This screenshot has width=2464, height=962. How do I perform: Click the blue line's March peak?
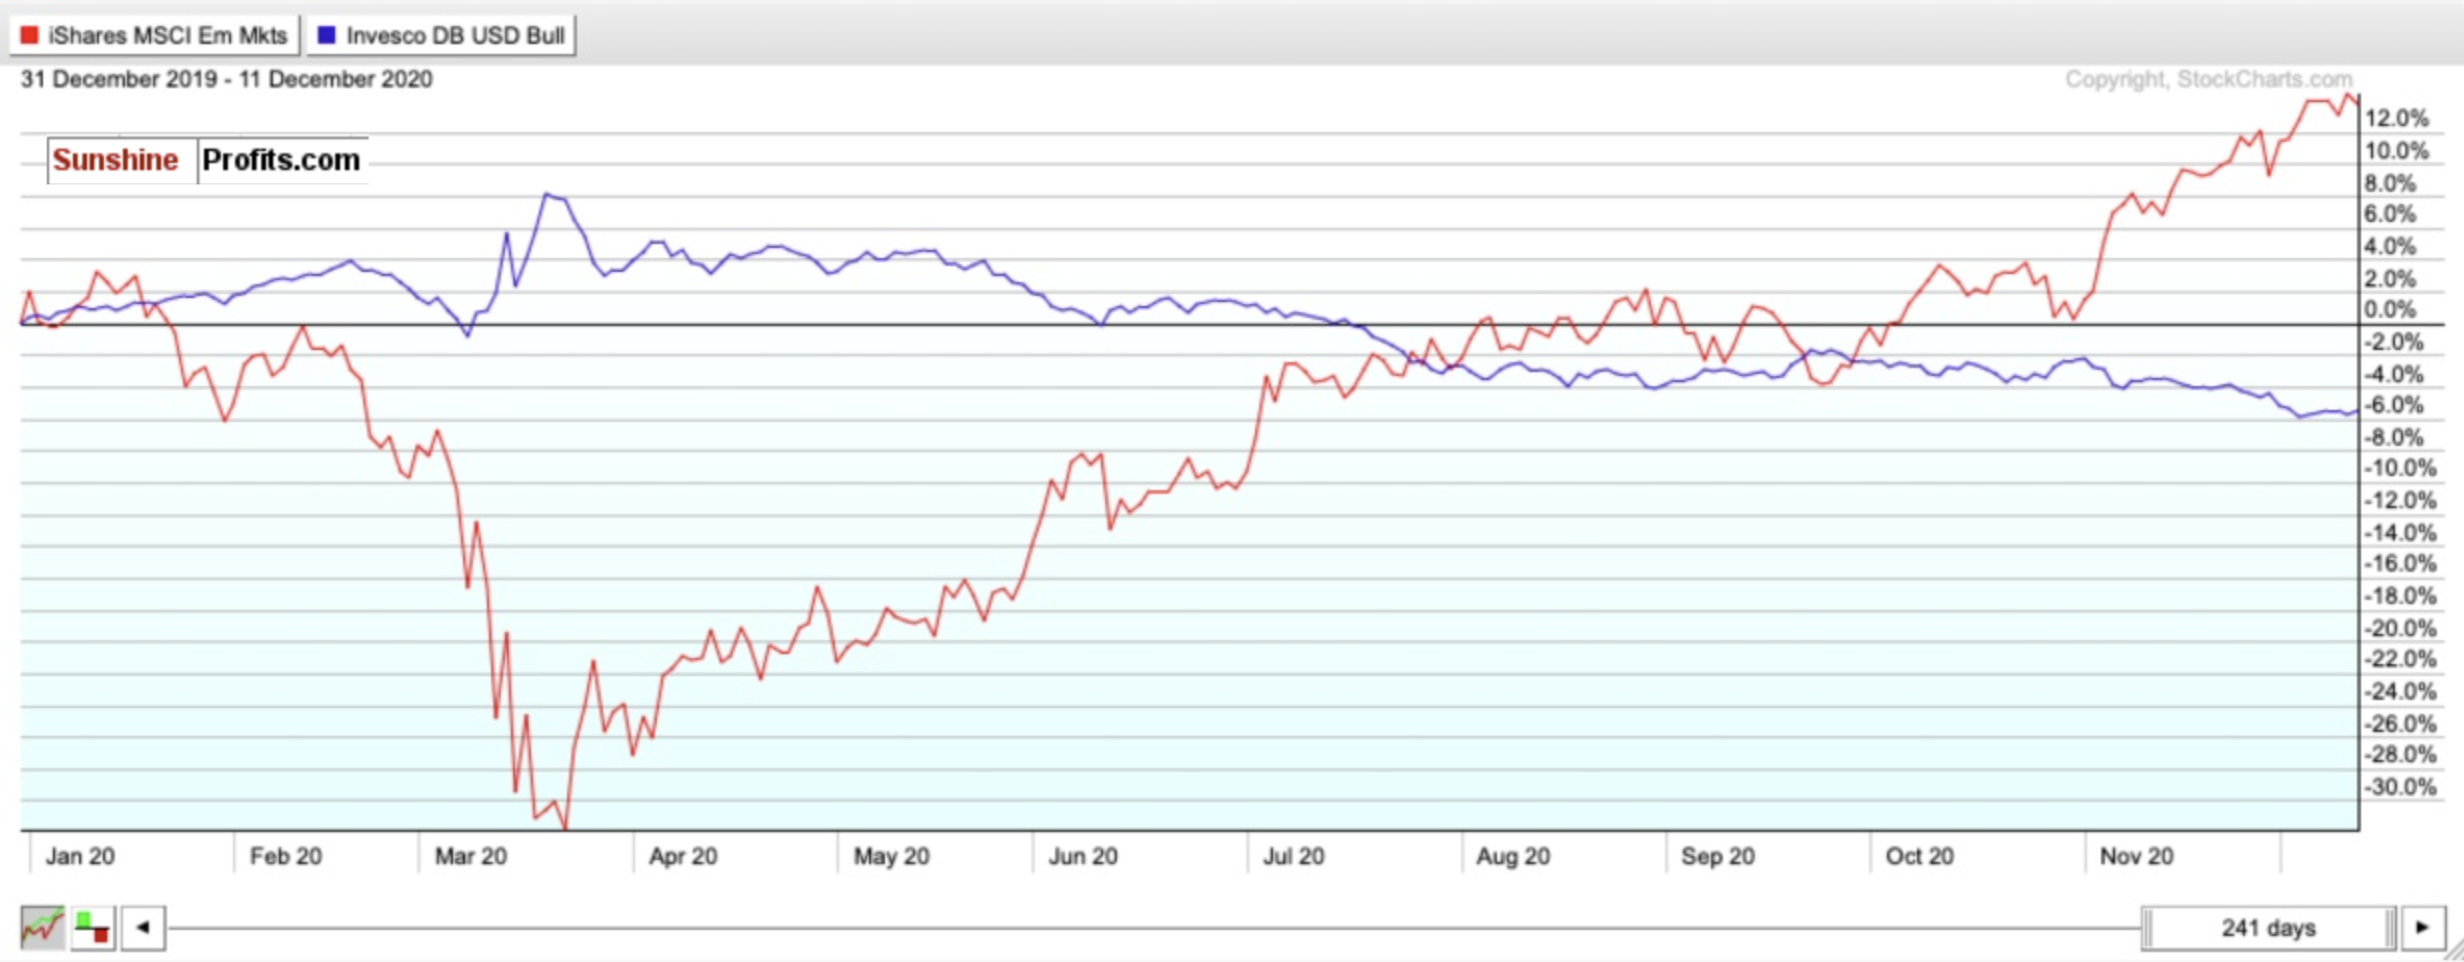546,194
